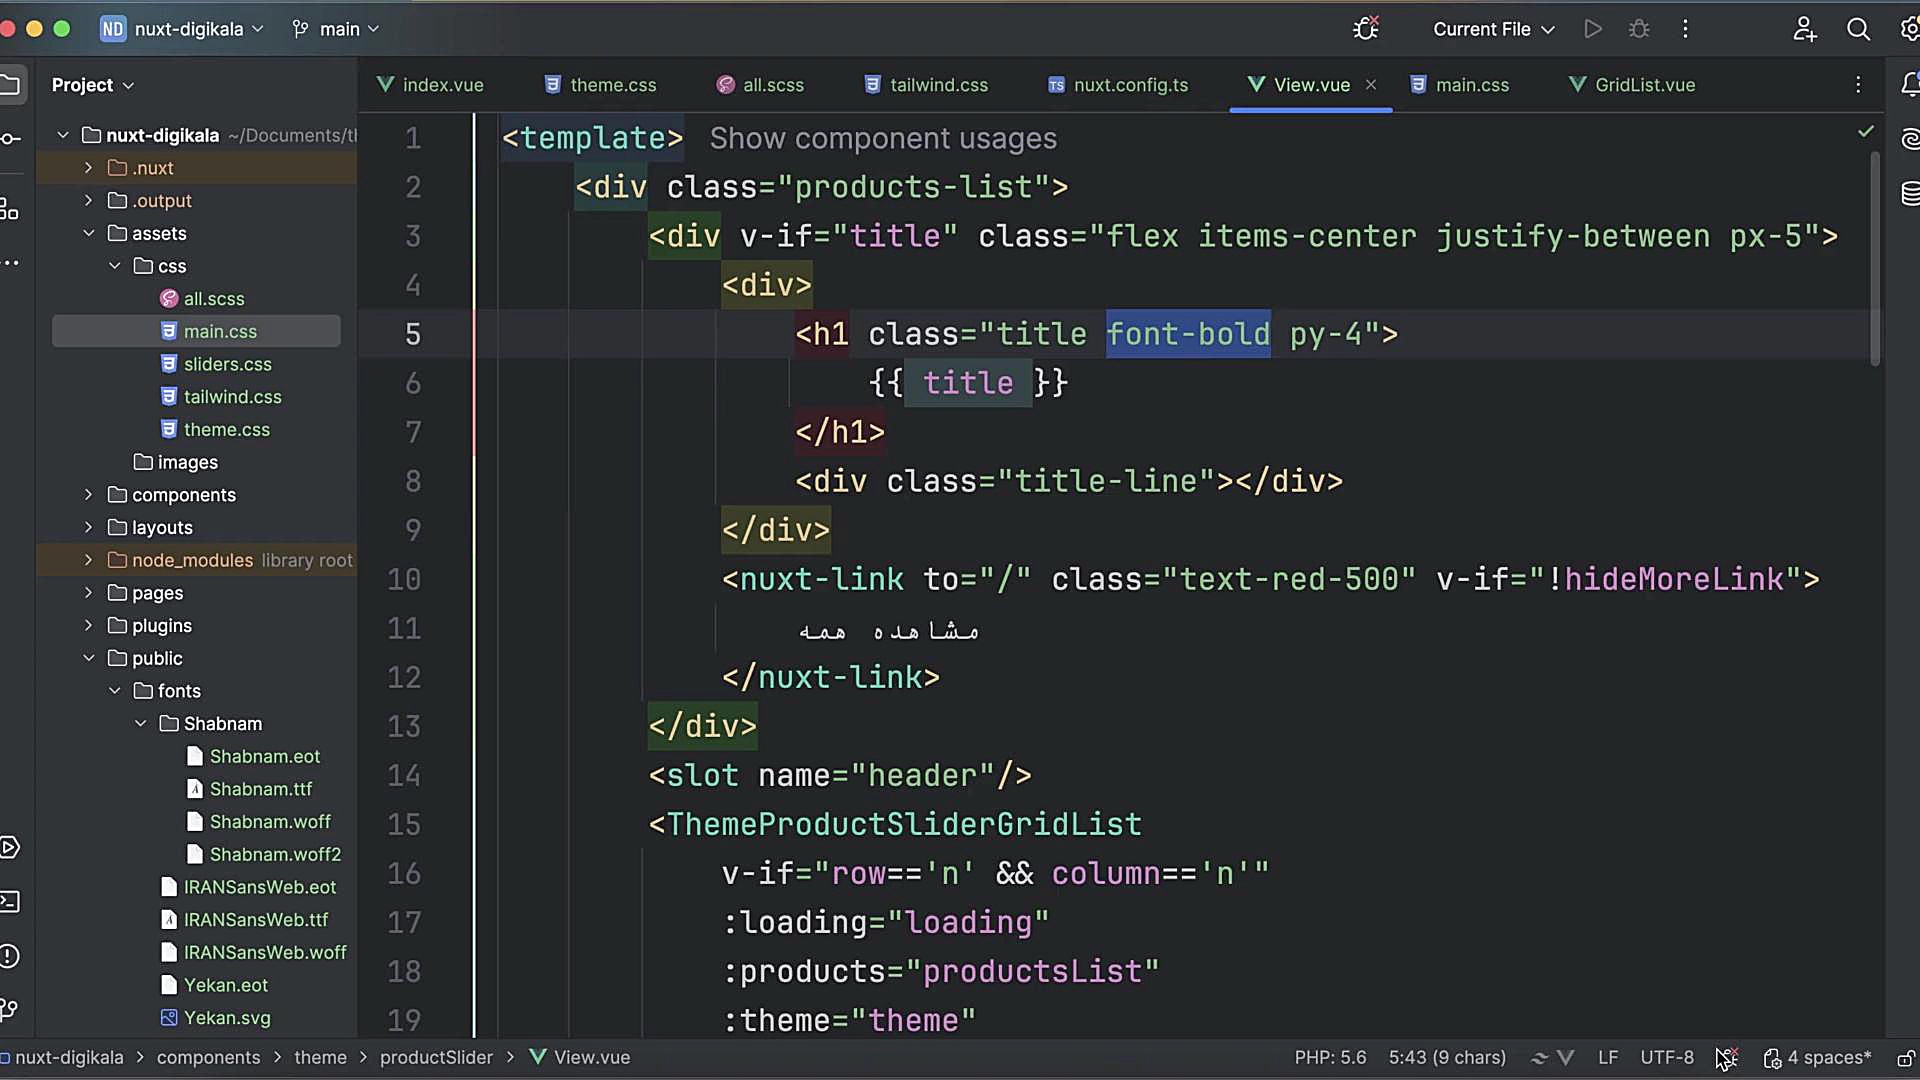Click theme breadcrumb in navigation bar
This screenshot has width=1920, height=1080.
320,1058
